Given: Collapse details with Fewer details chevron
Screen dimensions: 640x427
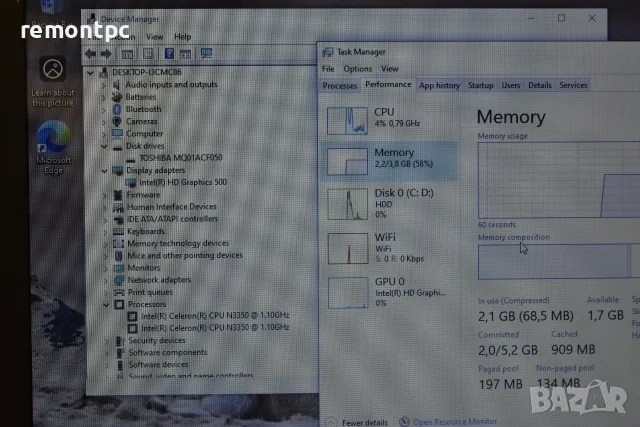Looking at the screenshot, I should pyautogui.click(x=331, y=422).
